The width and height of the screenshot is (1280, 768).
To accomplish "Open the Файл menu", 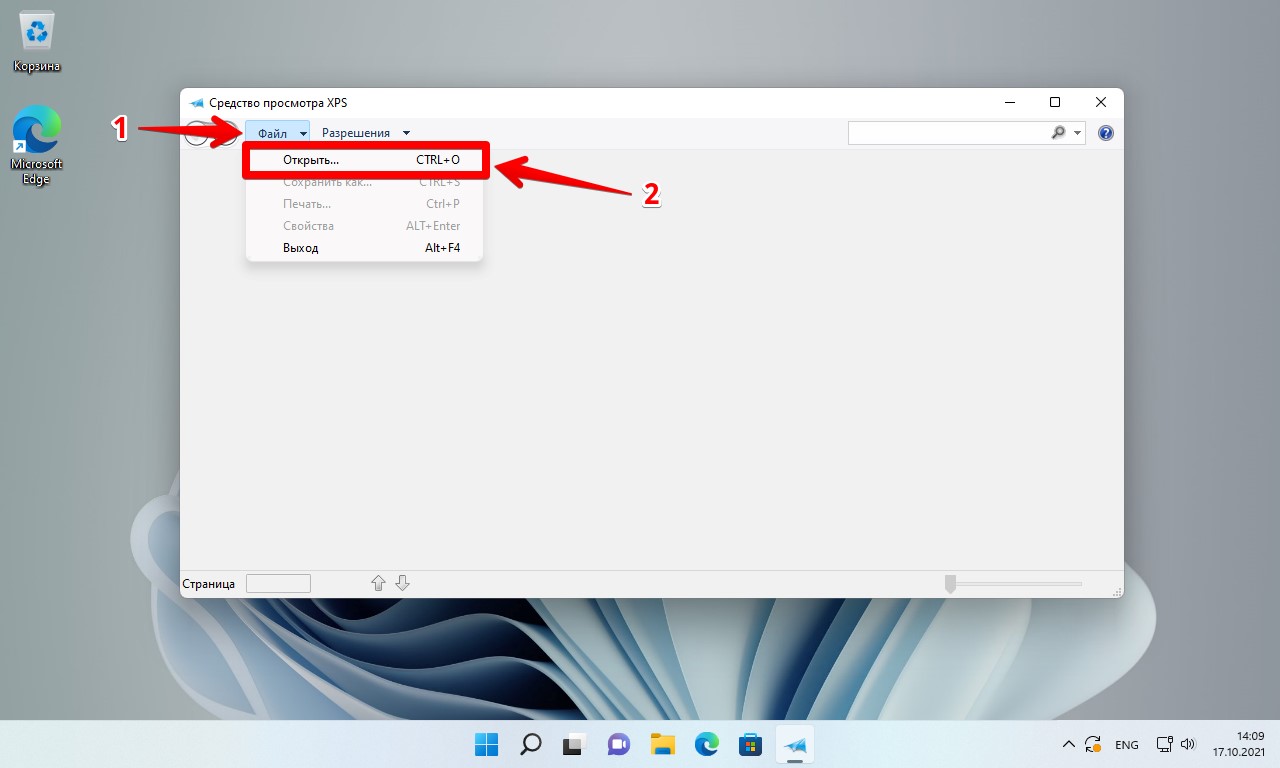I will (277, 133).
